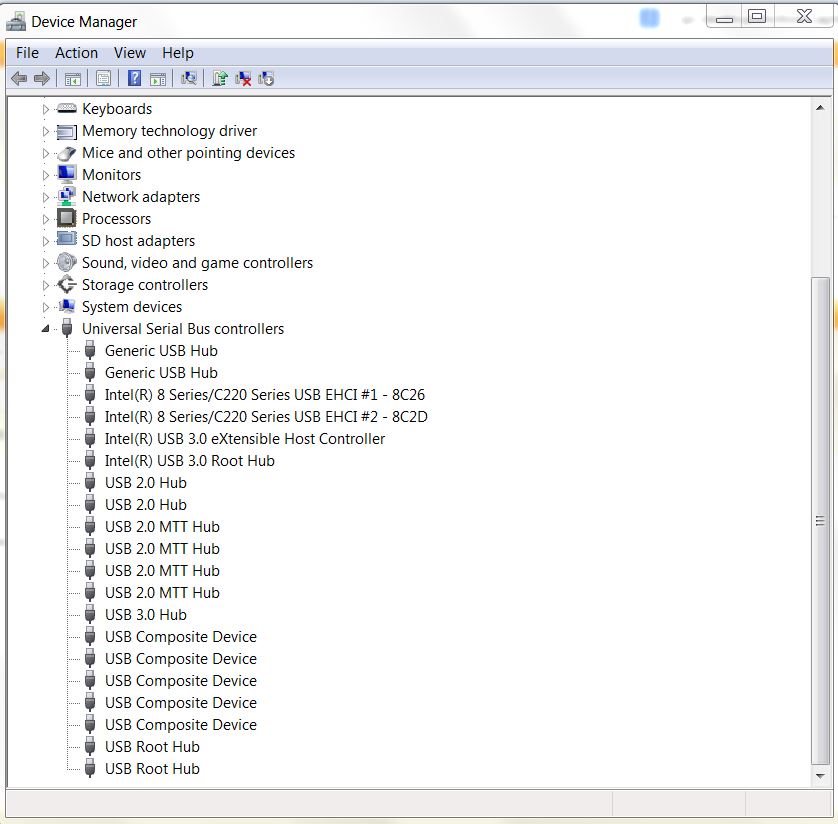838x824 pixels.
Task: Click the Uninstall device icon with red X
Action: pyautogui.click(x=243, y=79)
